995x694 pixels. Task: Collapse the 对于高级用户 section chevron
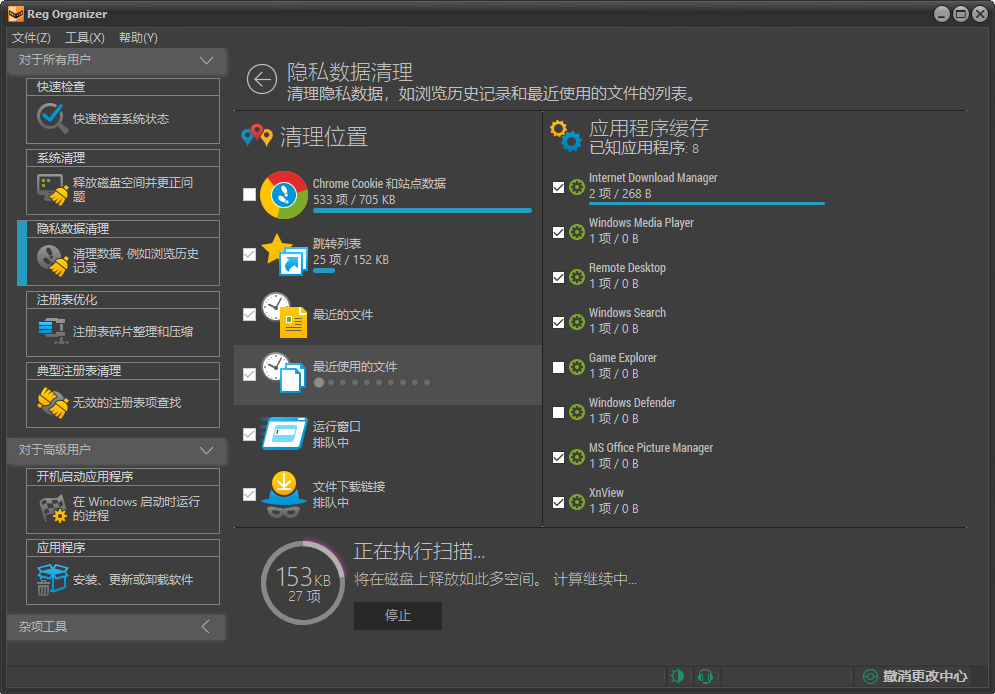click(x=206, y=450)
